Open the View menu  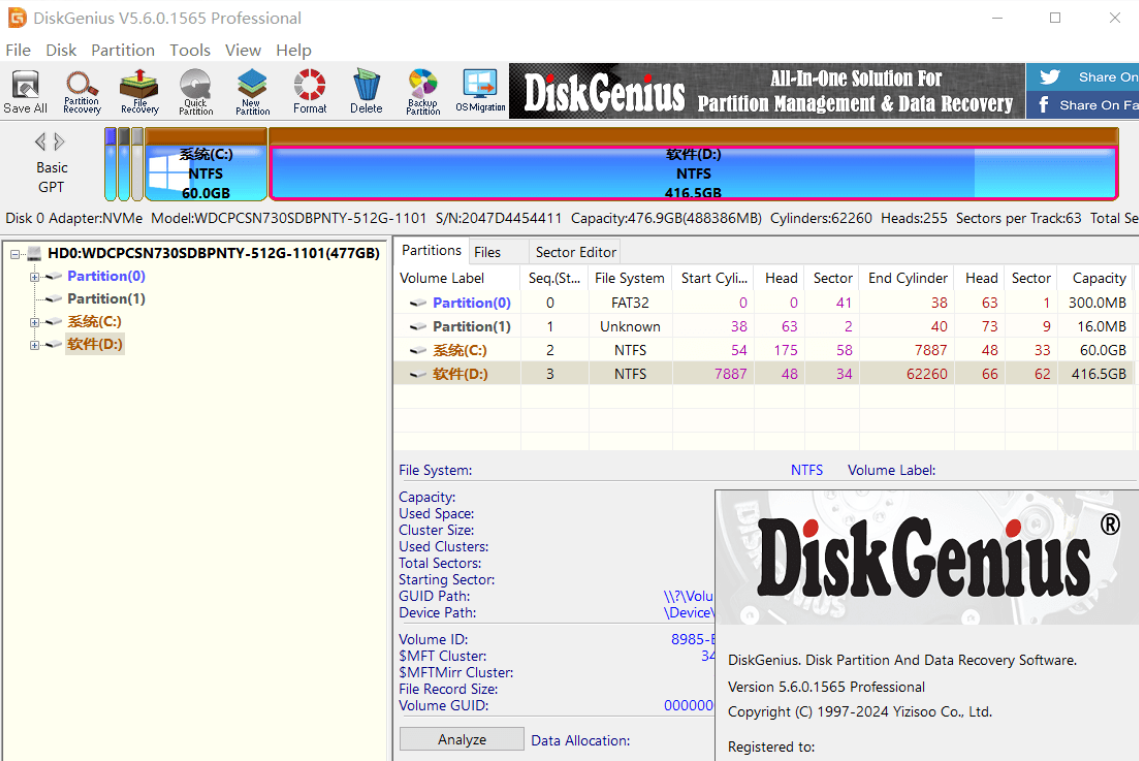243,50
